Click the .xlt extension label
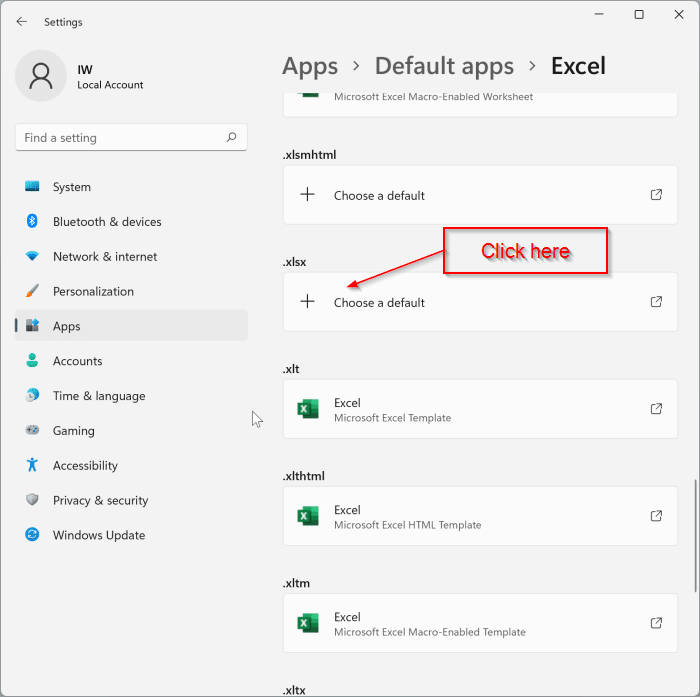 click(x=291, y=369)
